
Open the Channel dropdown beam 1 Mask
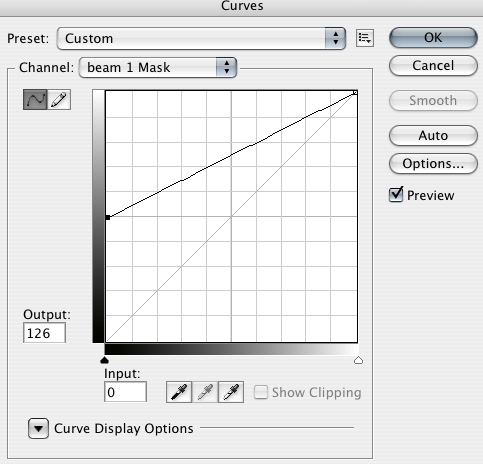point(158,67)
